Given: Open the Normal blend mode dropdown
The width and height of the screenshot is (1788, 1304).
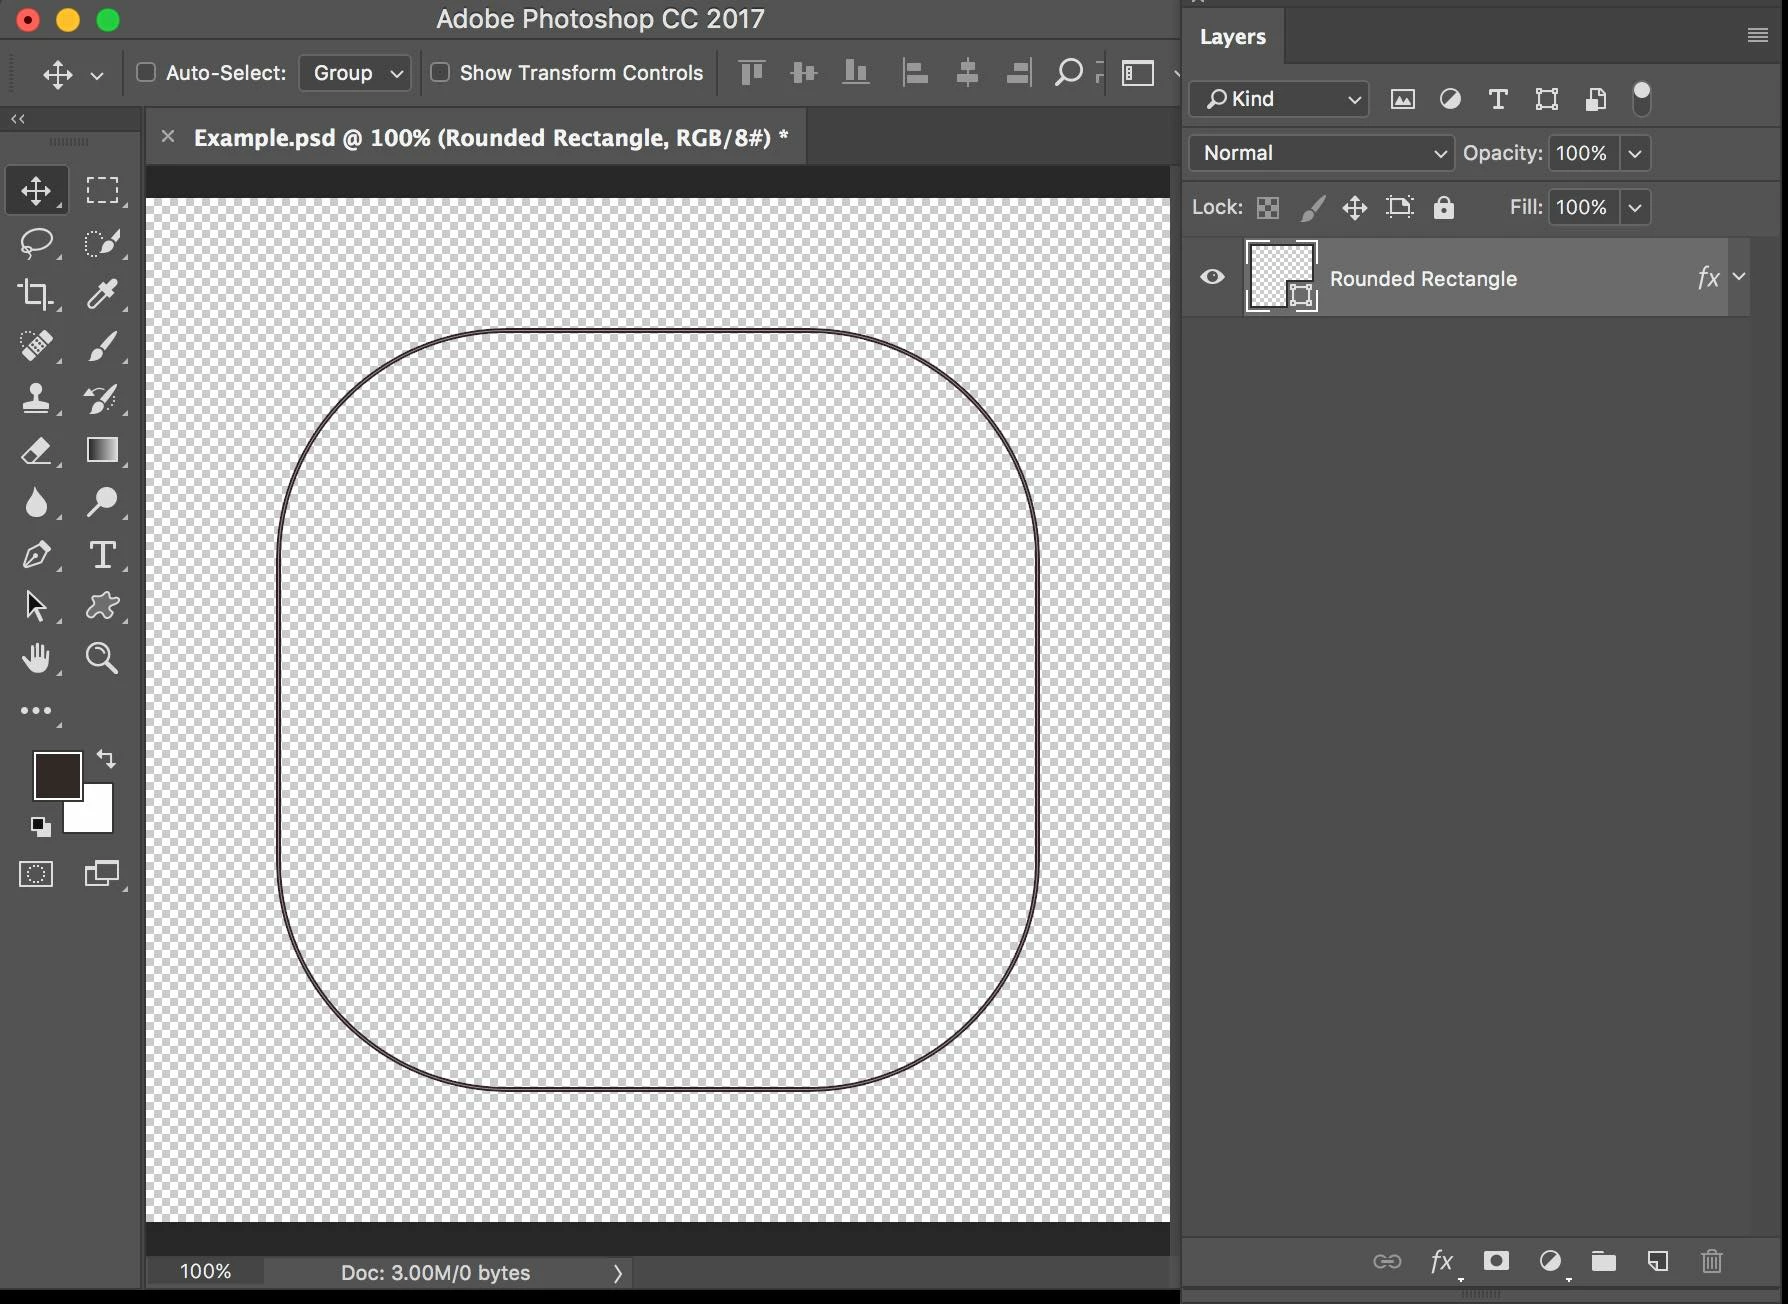Looking at the screenshot, I should (x=1321, y=153).
